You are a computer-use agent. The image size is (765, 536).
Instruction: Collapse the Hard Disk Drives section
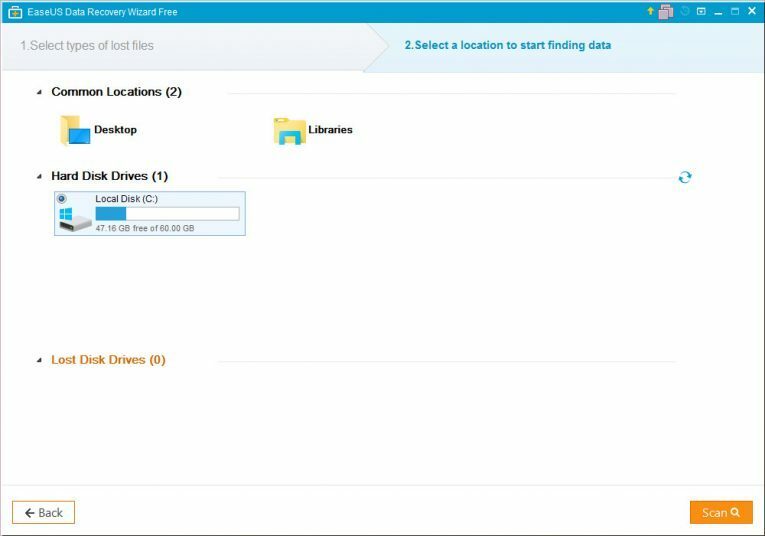(39, 177)
